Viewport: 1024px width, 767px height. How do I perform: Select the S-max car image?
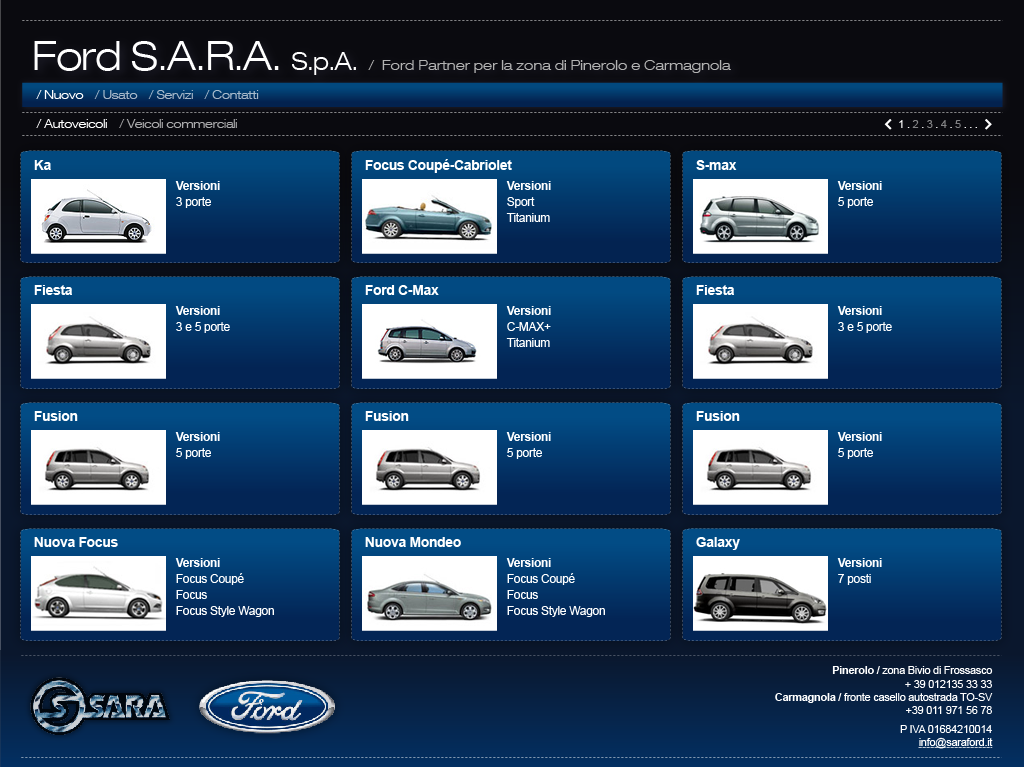tap(760, 217)
